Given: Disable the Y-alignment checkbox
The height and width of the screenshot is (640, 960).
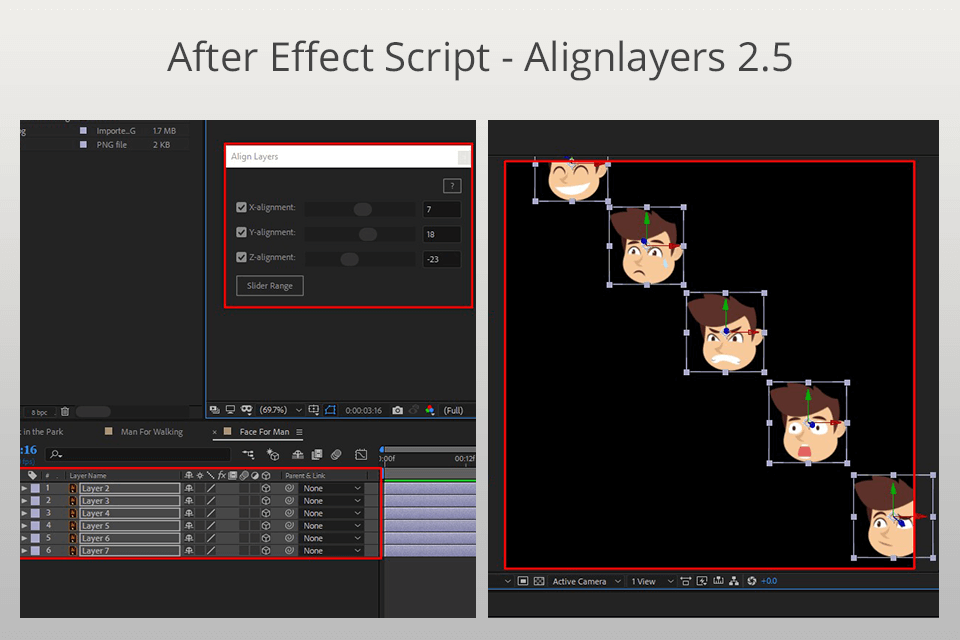Looking at the screenshot, I should click(241, 232).
